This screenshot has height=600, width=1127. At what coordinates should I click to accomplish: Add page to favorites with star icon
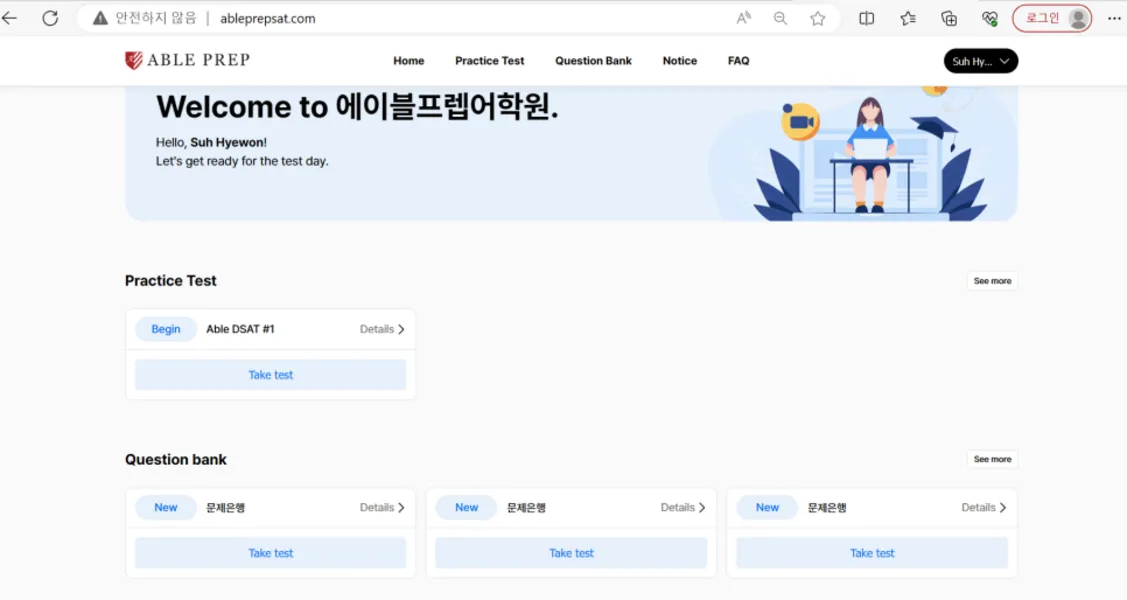817,19
